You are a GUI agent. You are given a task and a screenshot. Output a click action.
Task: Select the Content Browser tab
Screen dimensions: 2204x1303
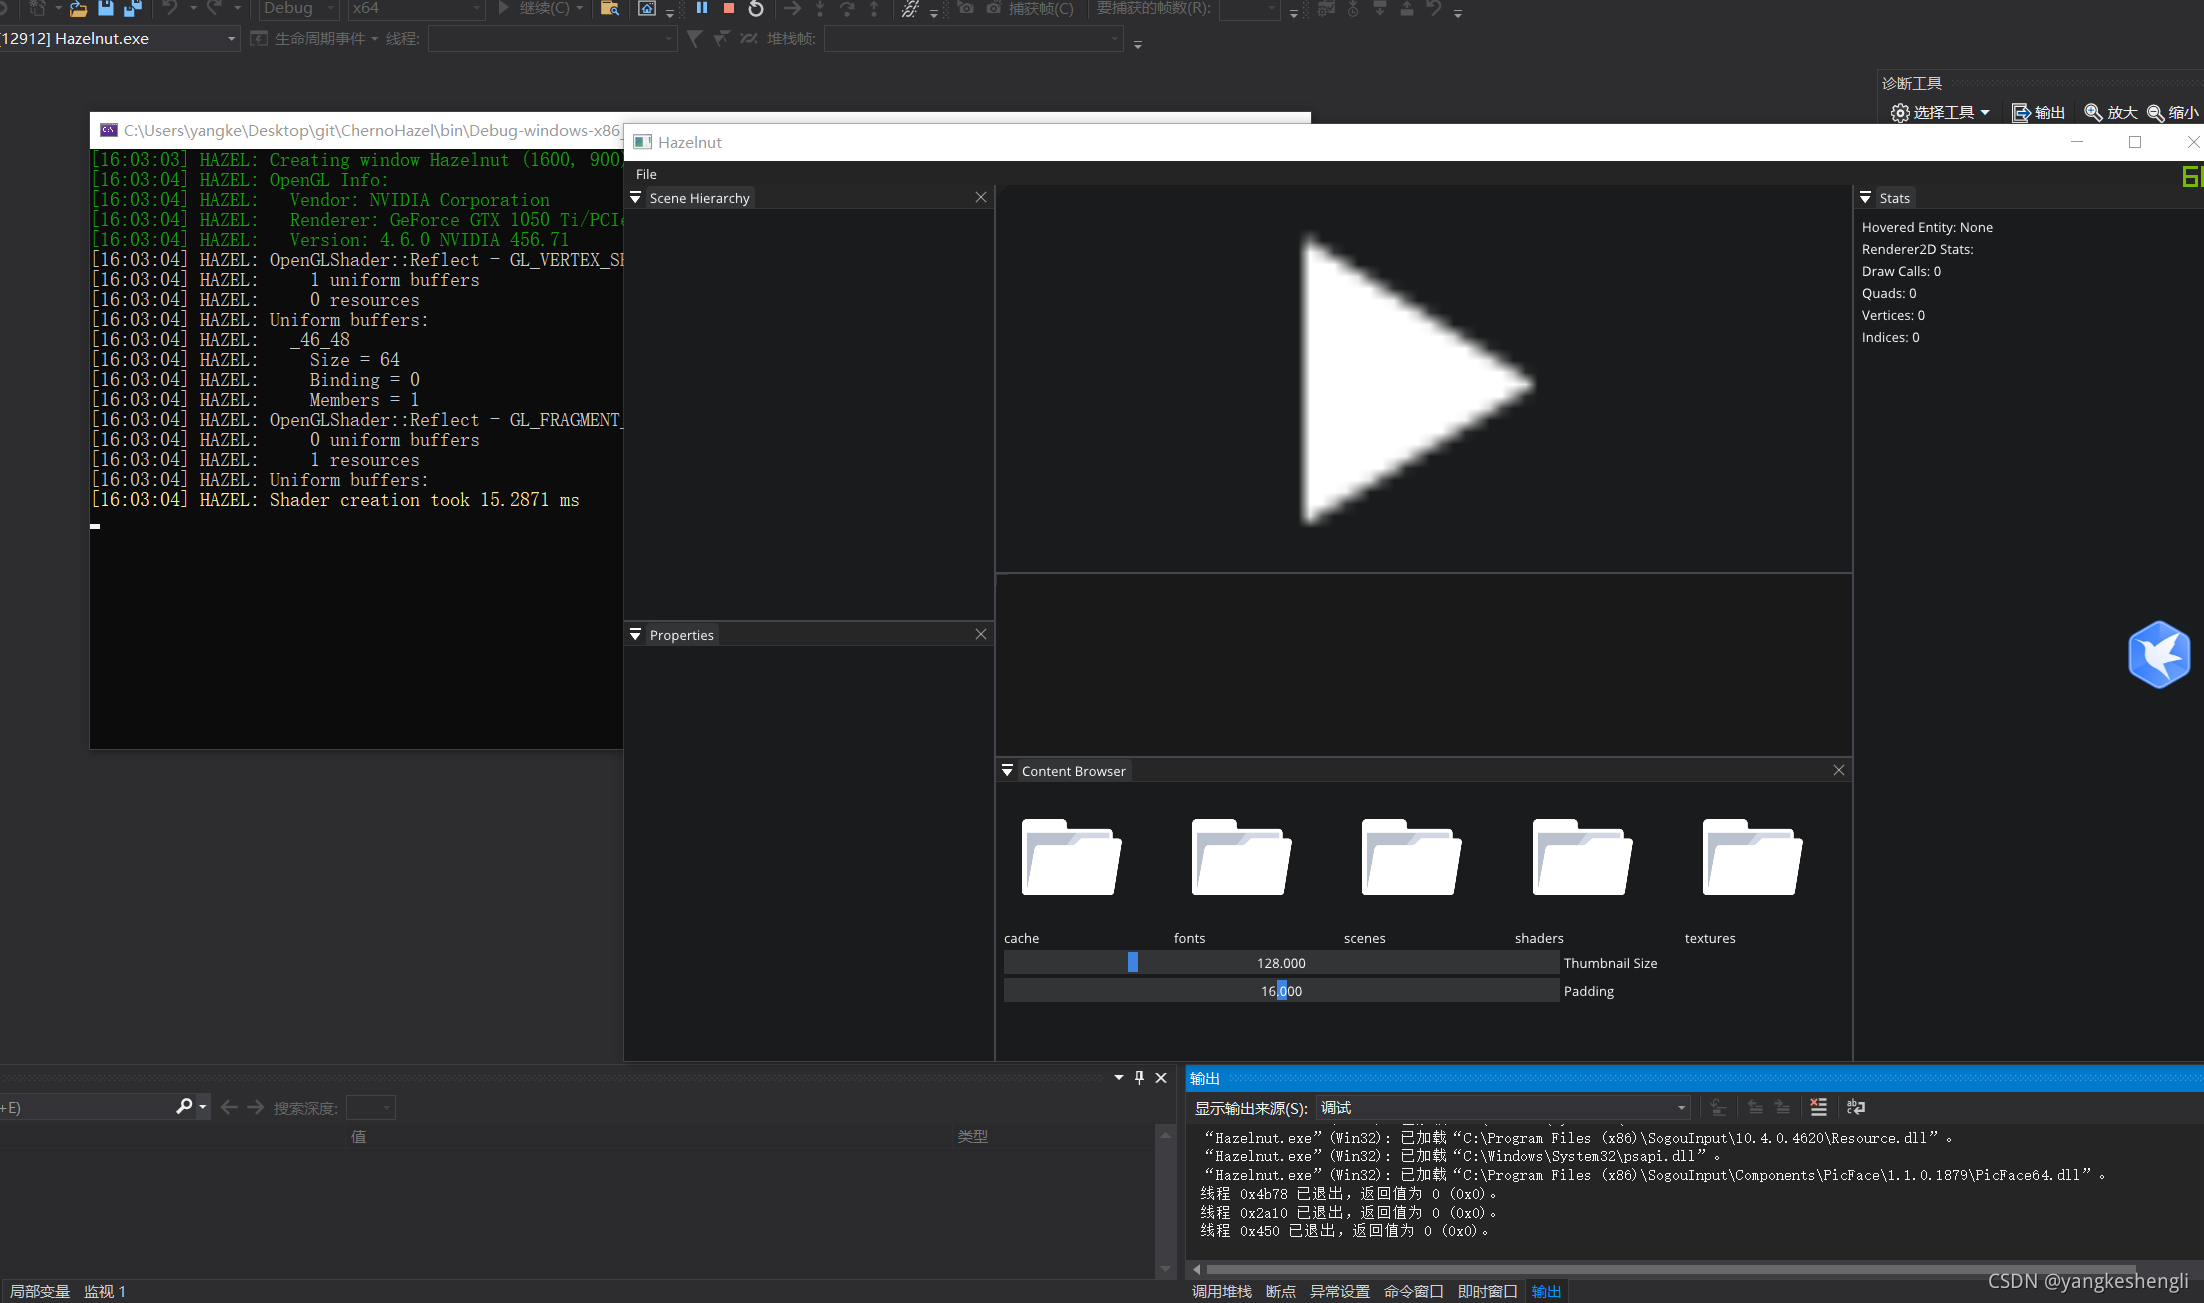pyautogui.click(x=1073, y=771)
